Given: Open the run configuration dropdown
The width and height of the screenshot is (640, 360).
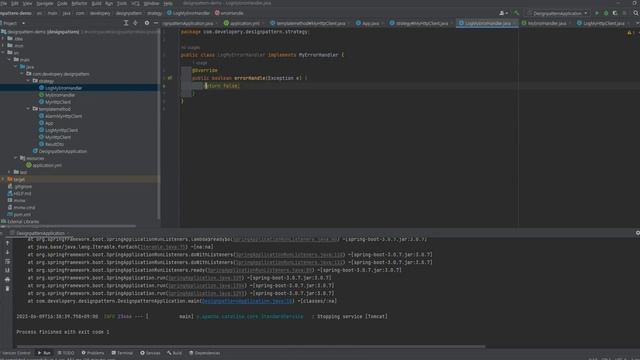Looking at the screenshot, I should click(x=558, y=13).
